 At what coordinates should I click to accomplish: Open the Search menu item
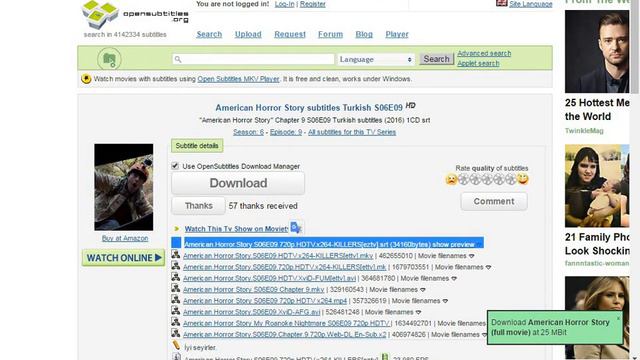(x=209, y=34)
